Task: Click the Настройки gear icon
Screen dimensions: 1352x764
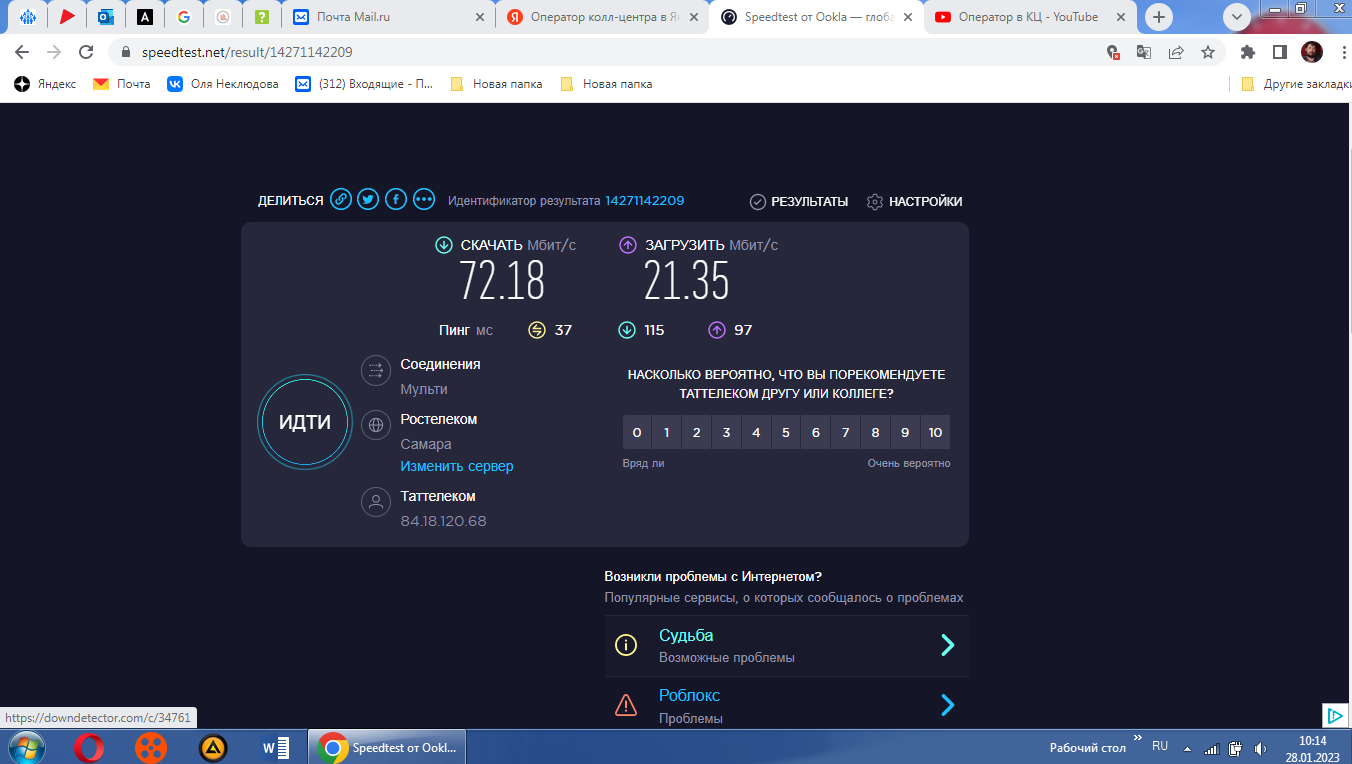Action: pyautogui.click(x=875, y=202)
